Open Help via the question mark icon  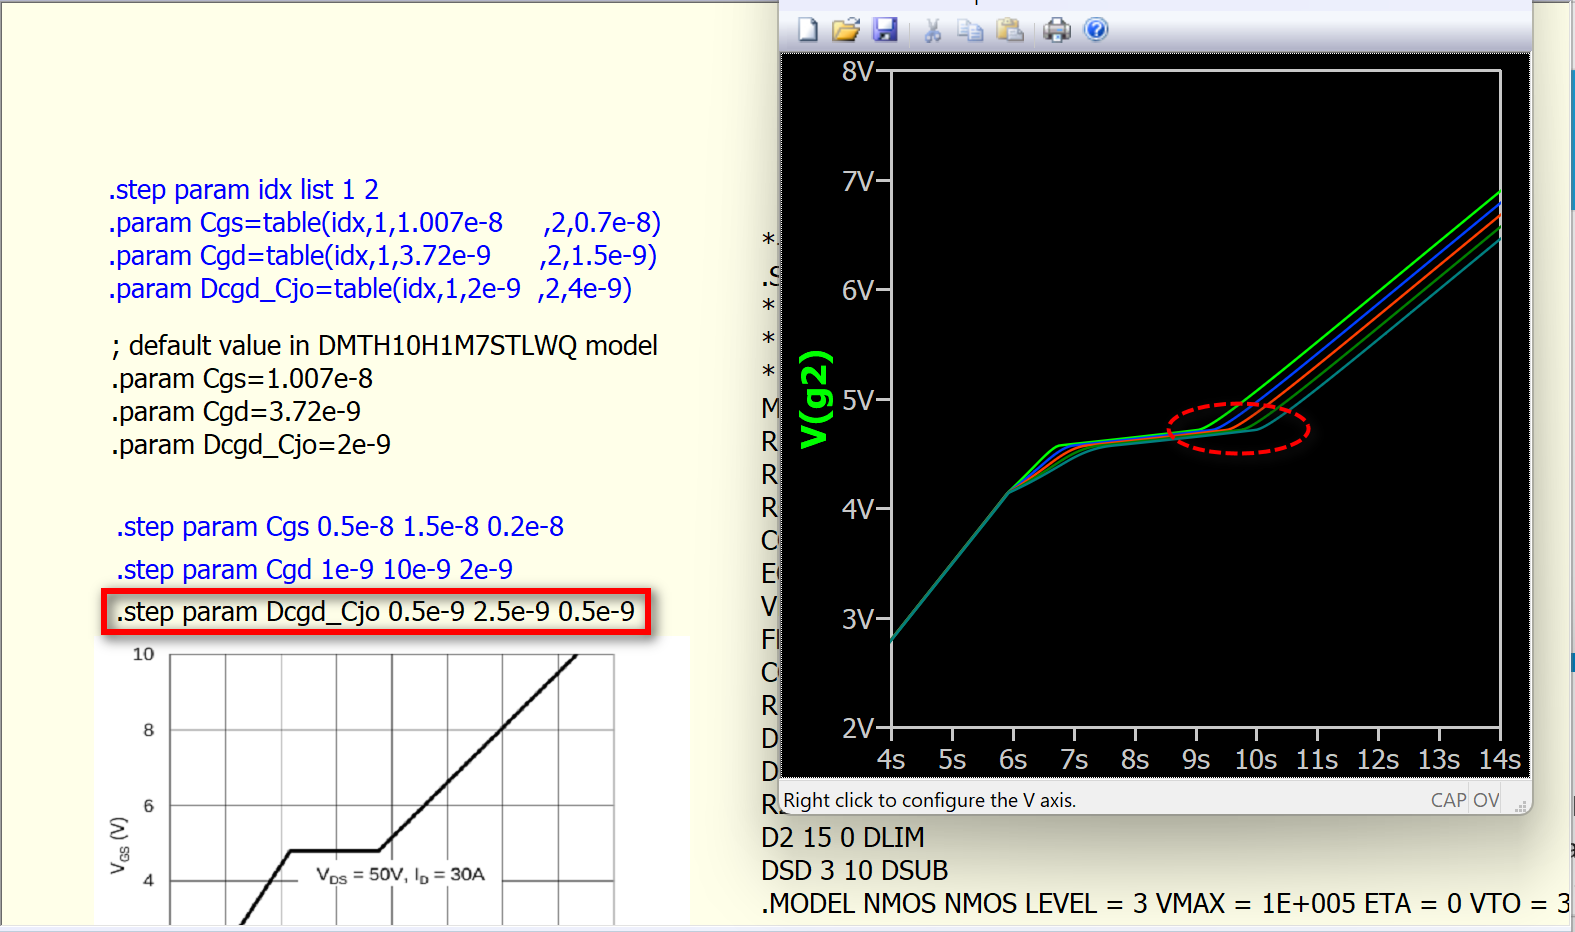click(x=1096, y=30)
